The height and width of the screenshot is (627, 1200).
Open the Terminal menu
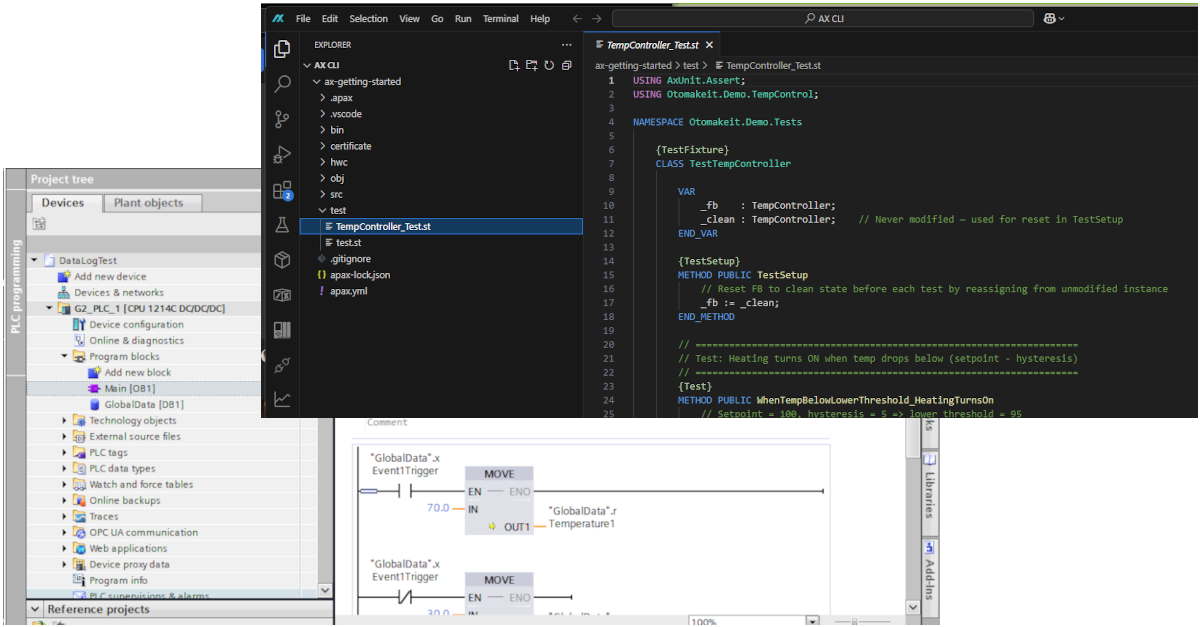click(501, 18)
